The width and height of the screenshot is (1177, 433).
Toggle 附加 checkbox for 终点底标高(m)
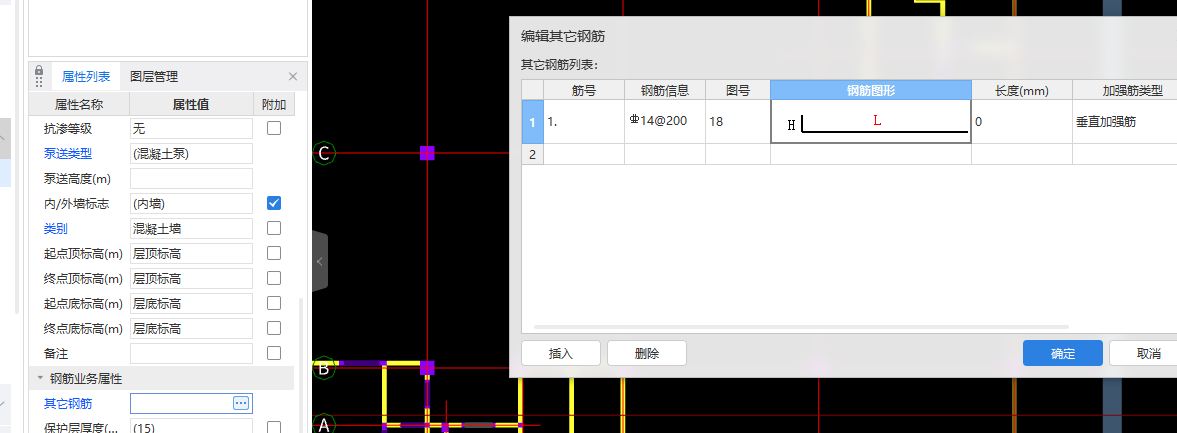click(x=274, y=328)
